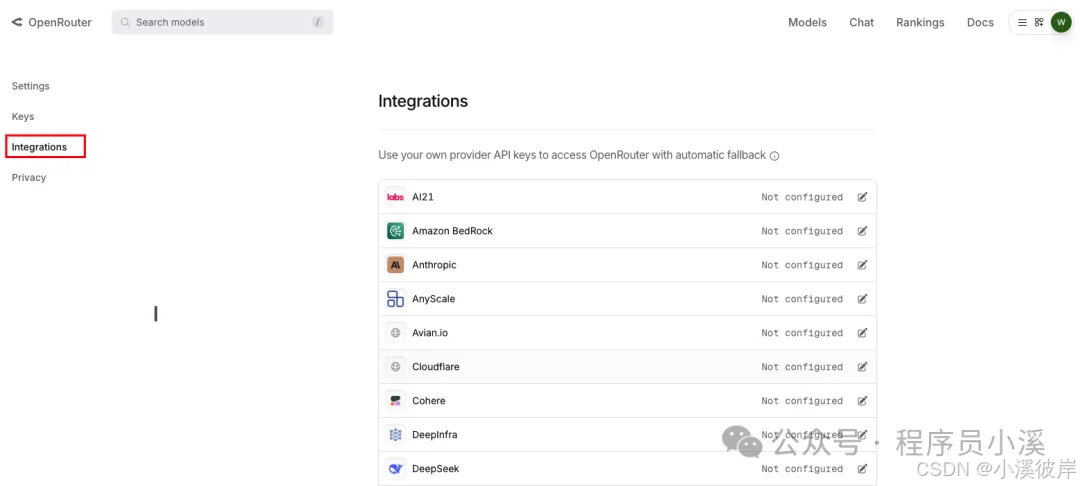Edit the Anthropic integration key
The image size is (1080, 486).
862,265
